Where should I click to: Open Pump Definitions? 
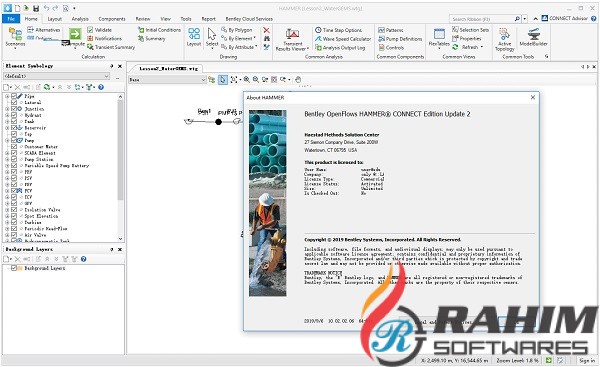point(400,39)
